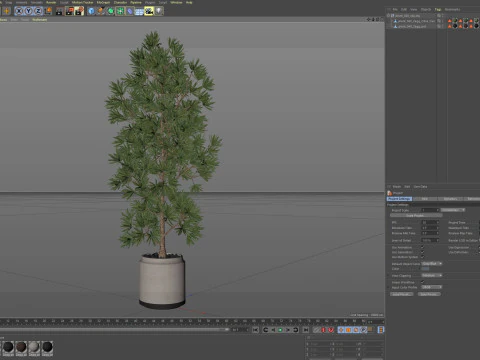Toggle position keyframe recording icon

coord(341,330)
